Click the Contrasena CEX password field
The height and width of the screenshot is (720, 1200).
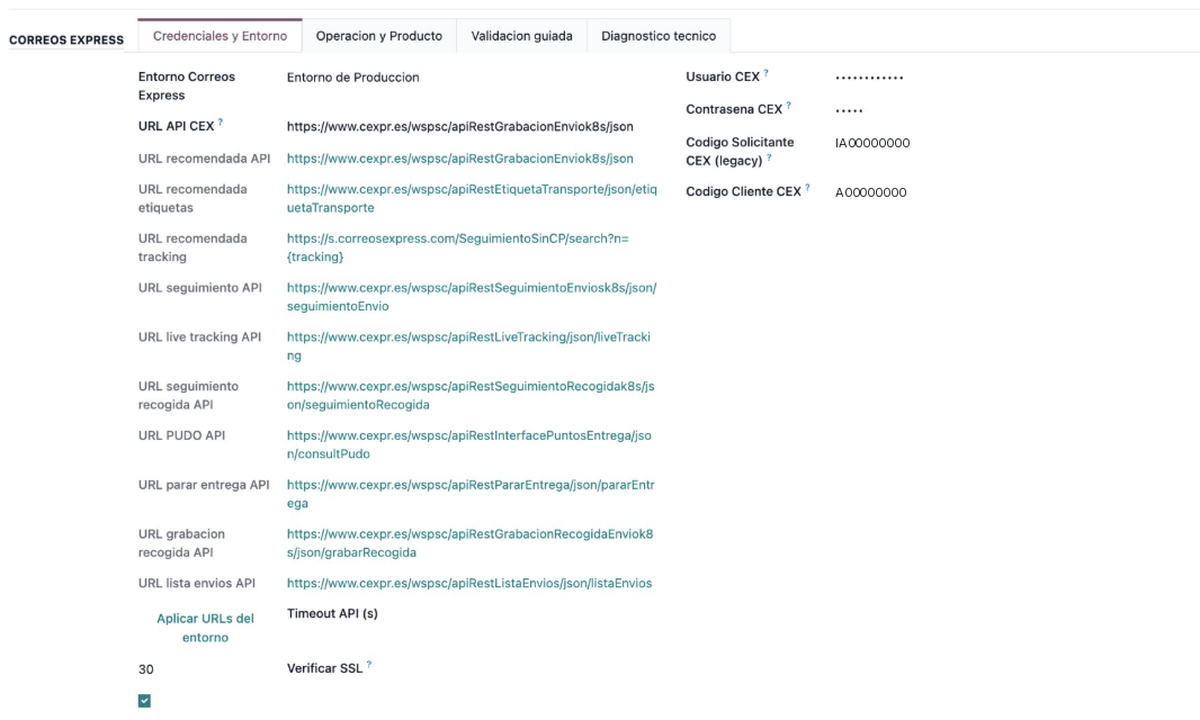coord(849,110)
